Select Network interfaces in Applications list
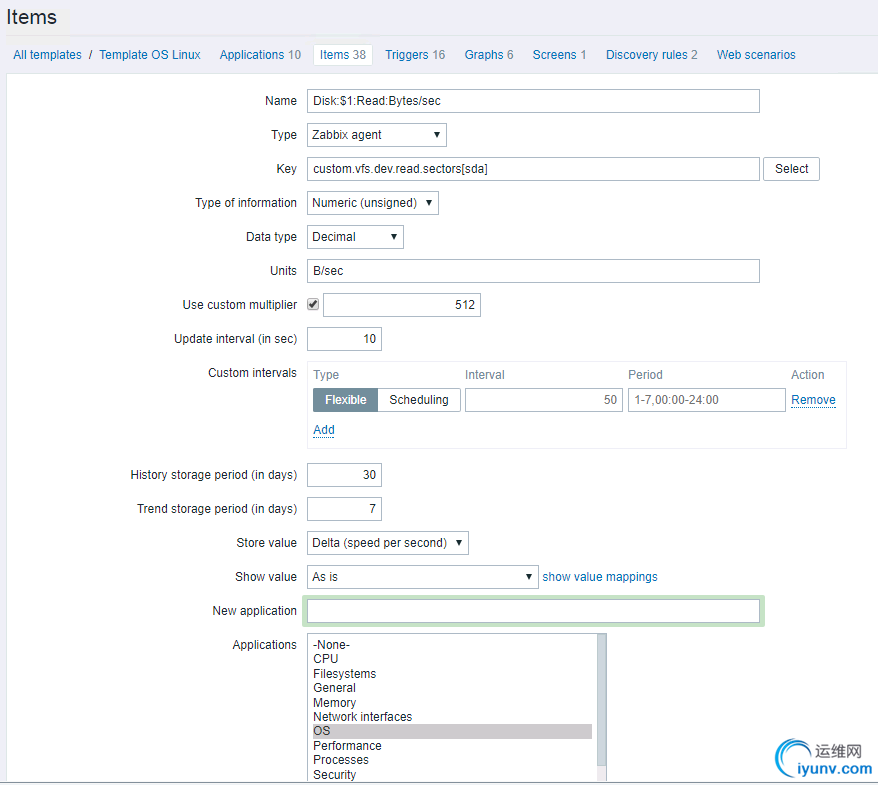Screen dimensions: 878x785 click(452, 717)
